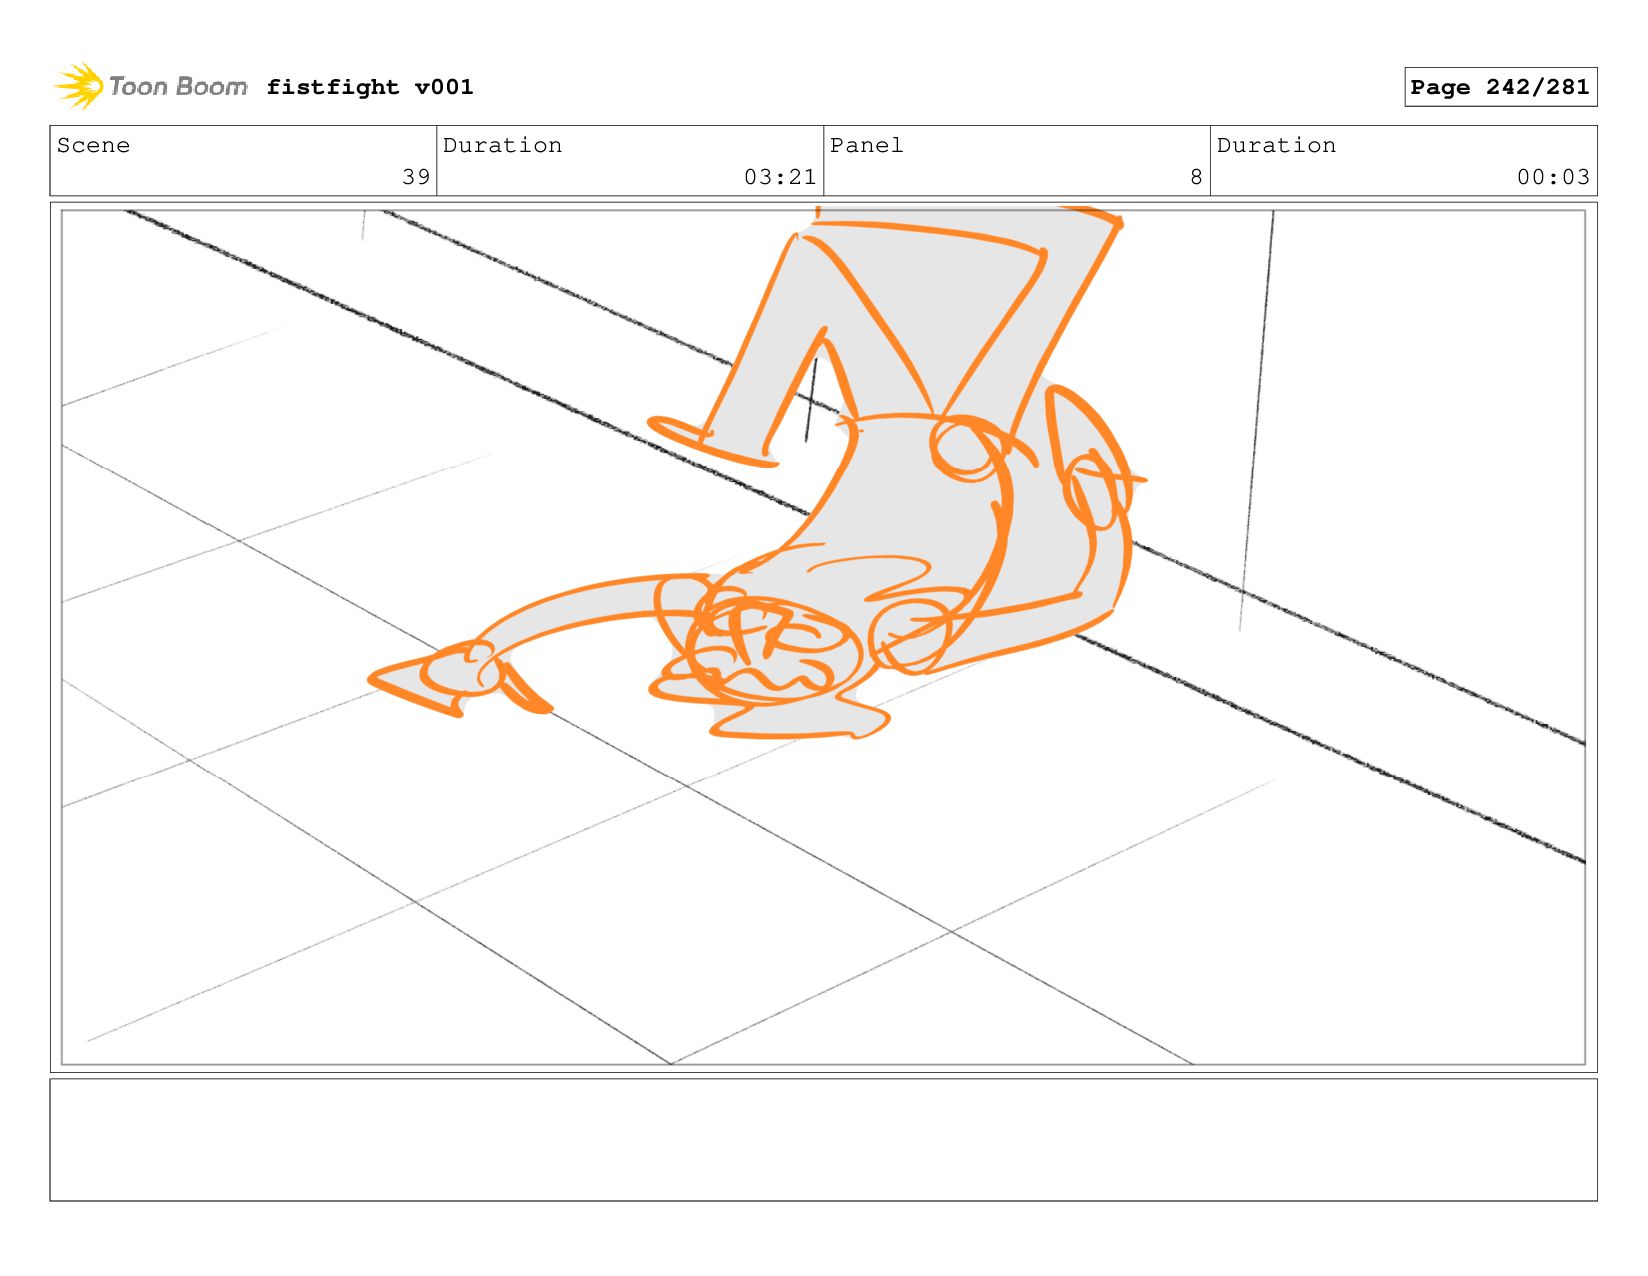This screenshot has width=1648, height=1276.
Task: Click the panel number 8 value
Action: [1196, 177]
